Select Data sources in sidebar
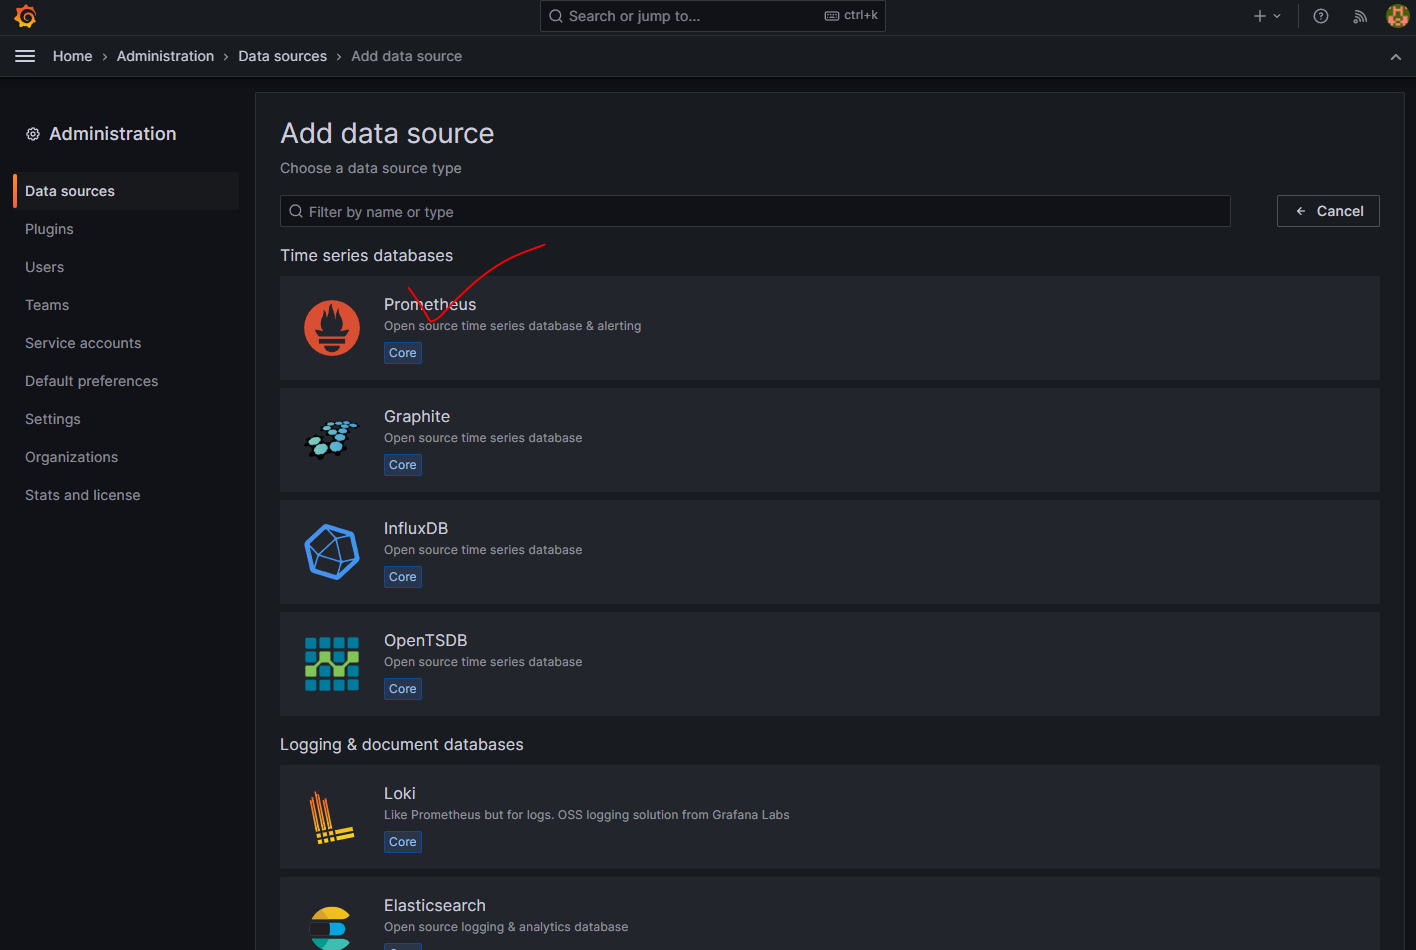The height and width of the screenshot is (950, 1416). coord(126,191)
